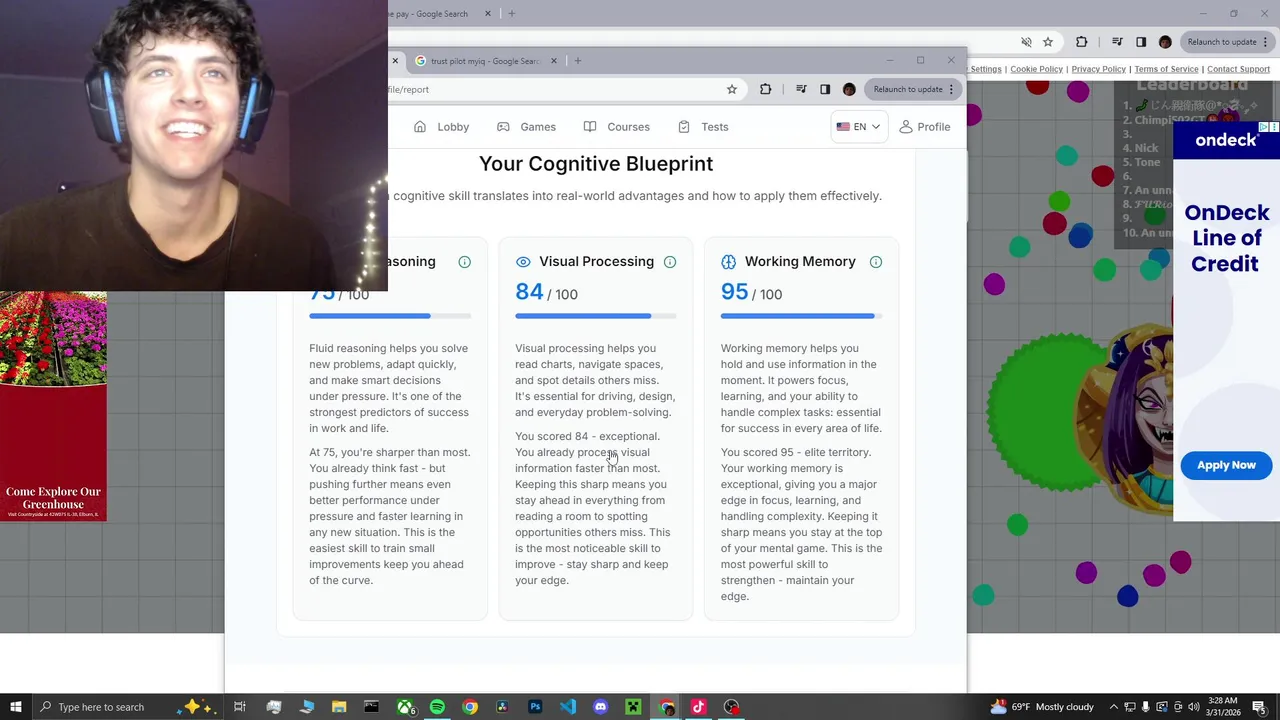
Task: Click the Courses book icon
Action: coord(590,127)
